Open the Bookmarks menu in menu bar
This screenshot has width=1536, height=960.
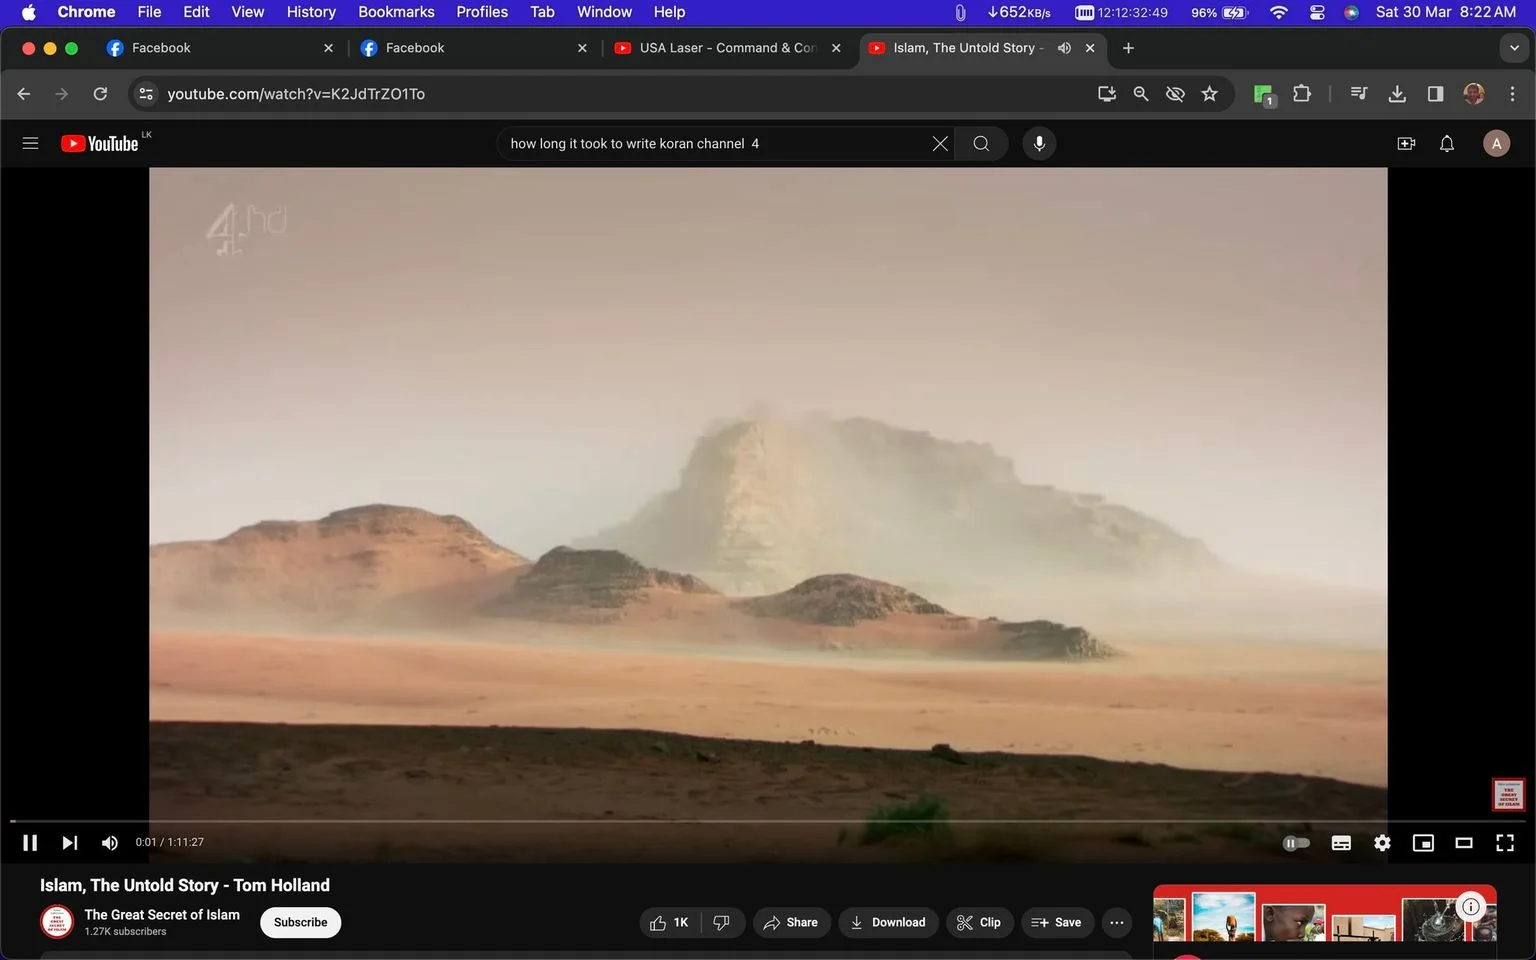pyautogui.click(x=396, y=12)
